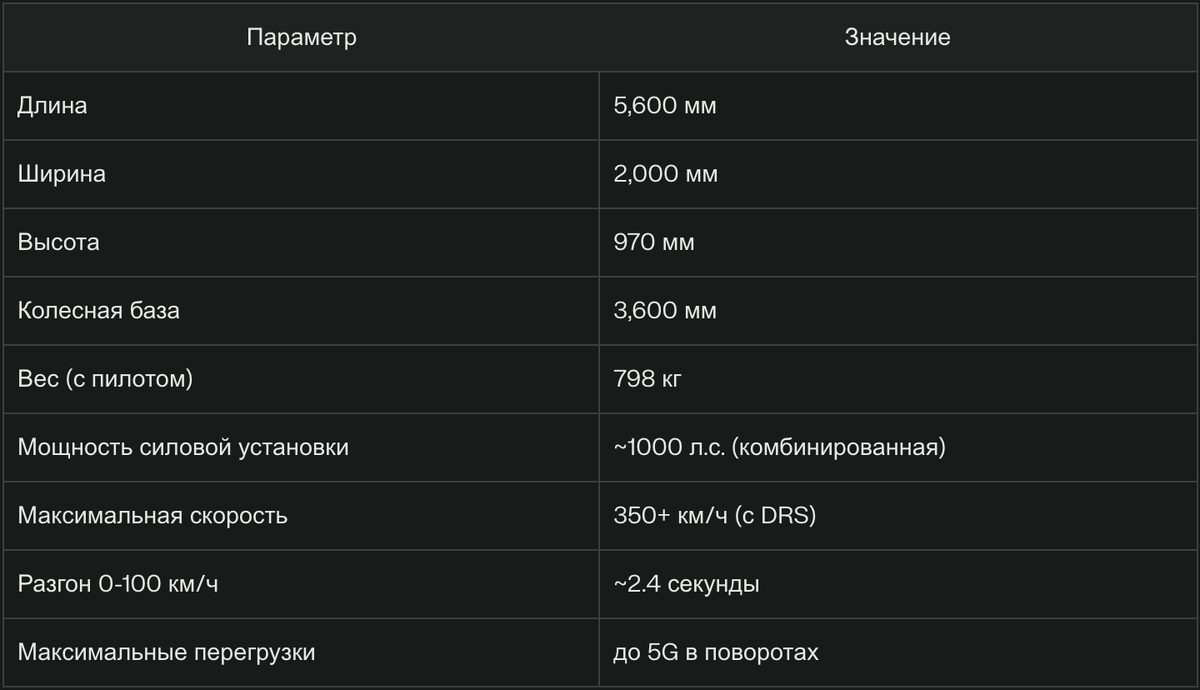
Task: Select the Максимальные перегрузки cell
Action: pyautogui.click(x=301, y=652)
